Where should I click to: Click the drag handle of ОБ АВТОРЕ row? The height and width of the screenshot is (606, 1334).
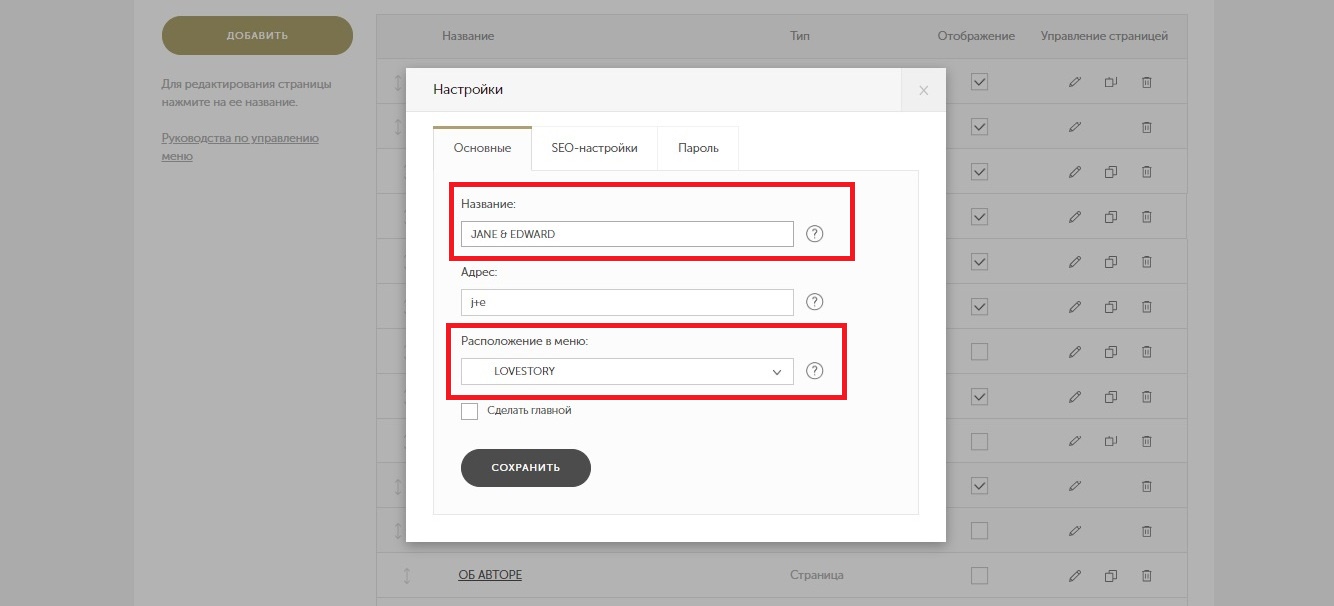[x=407, y=575]
